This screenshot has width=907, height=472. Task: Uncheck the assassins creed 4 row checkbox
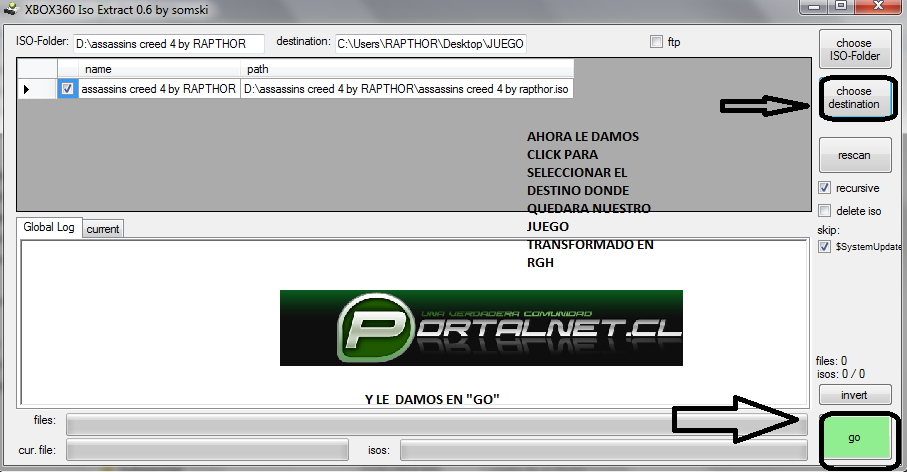click(x=68, y=89)
